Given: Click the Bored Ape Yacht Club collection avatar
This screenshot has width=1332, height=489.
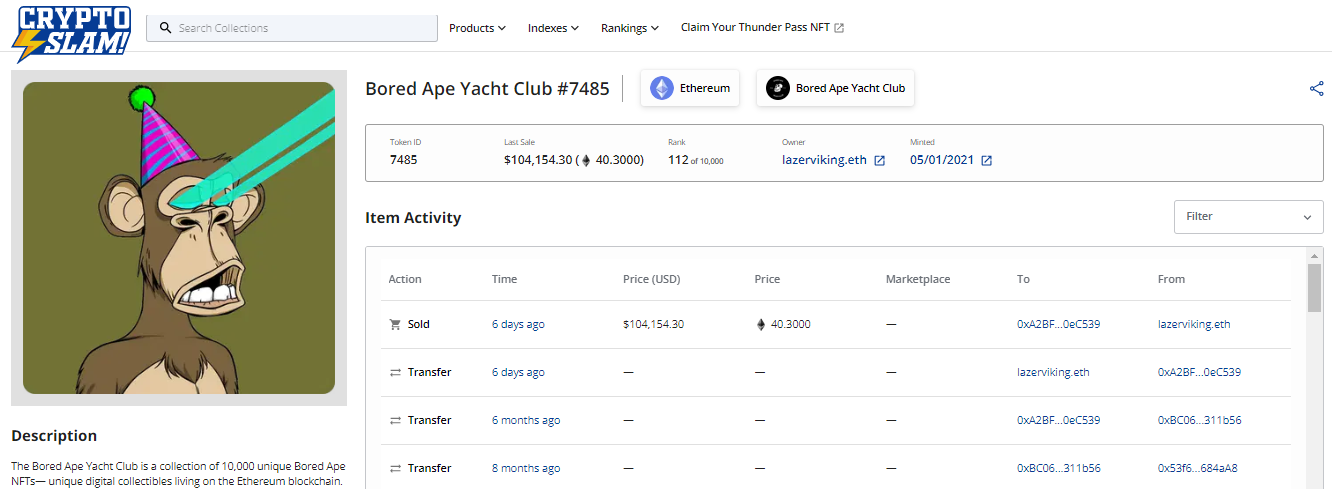Looking at the screenshot, I should pyautogui.click(x=778, y=88).
